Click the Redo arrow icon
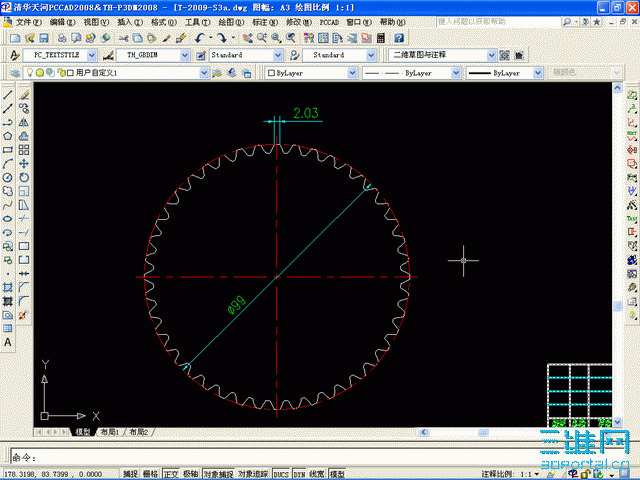640x480 pixels. (222, 38)
